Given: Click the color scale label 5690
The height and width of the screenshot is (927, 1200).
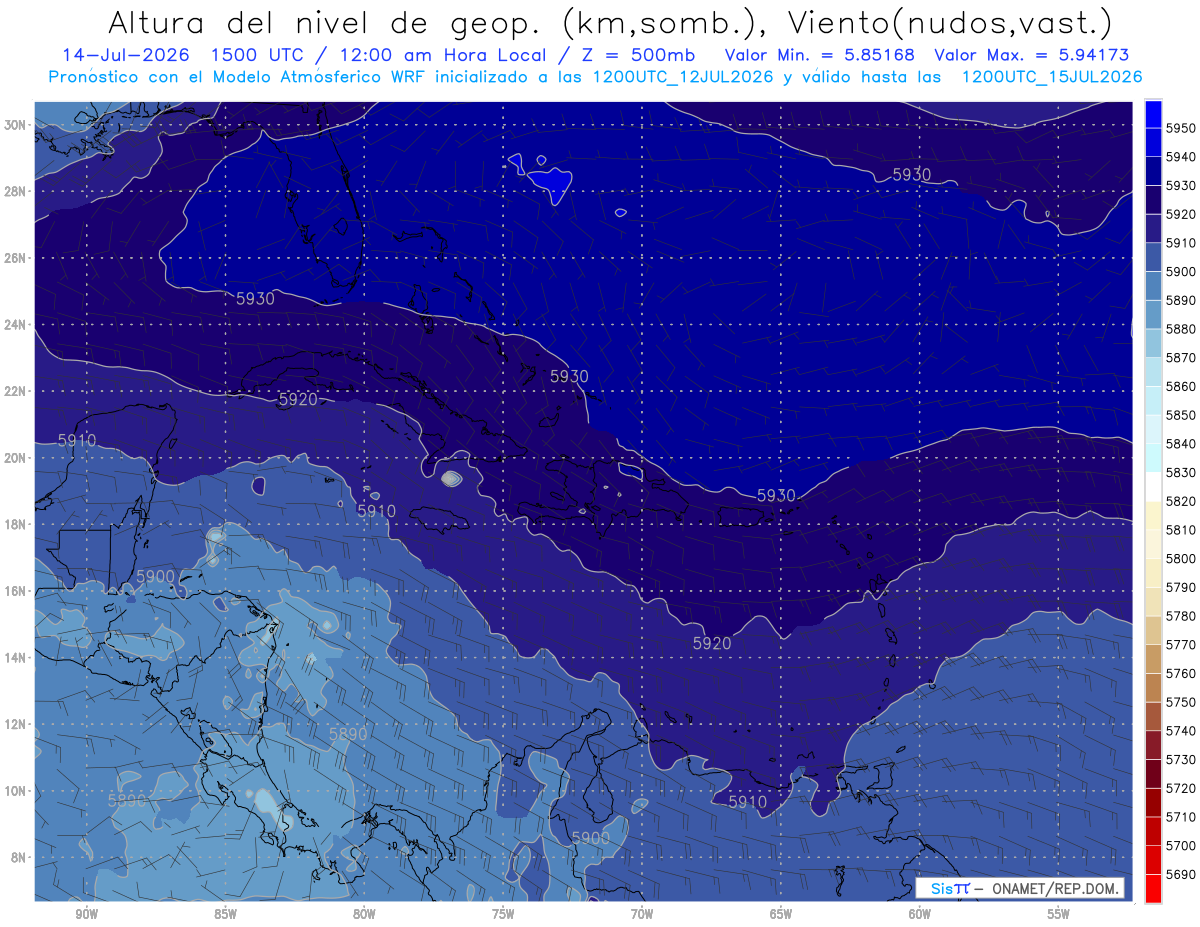Looking at the screenshot, I should tap(1181, 874).
